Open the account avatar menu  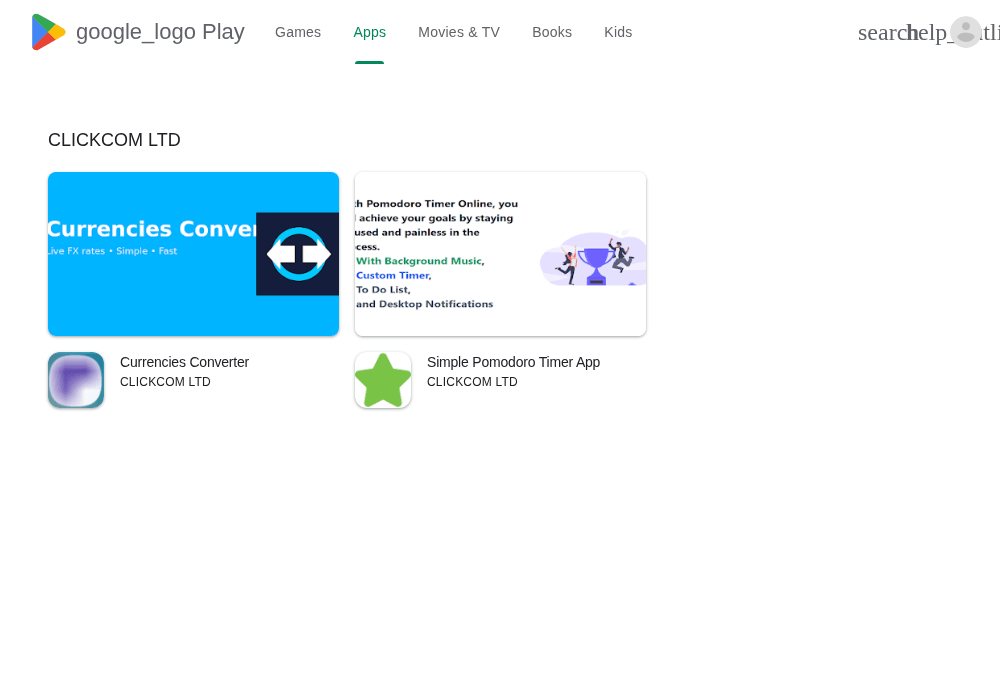(966, 32)
